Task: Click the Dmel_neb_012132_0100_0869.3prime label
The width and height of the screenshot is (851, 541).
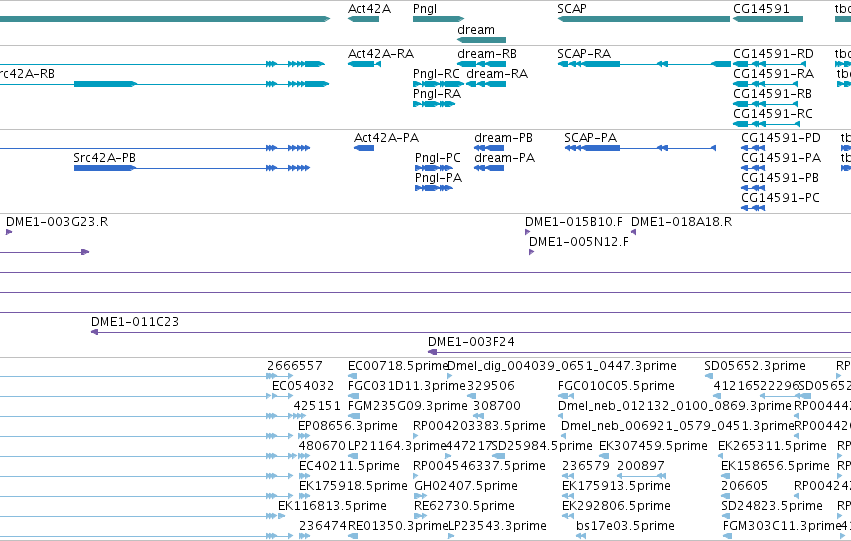Action: point(675,406)
